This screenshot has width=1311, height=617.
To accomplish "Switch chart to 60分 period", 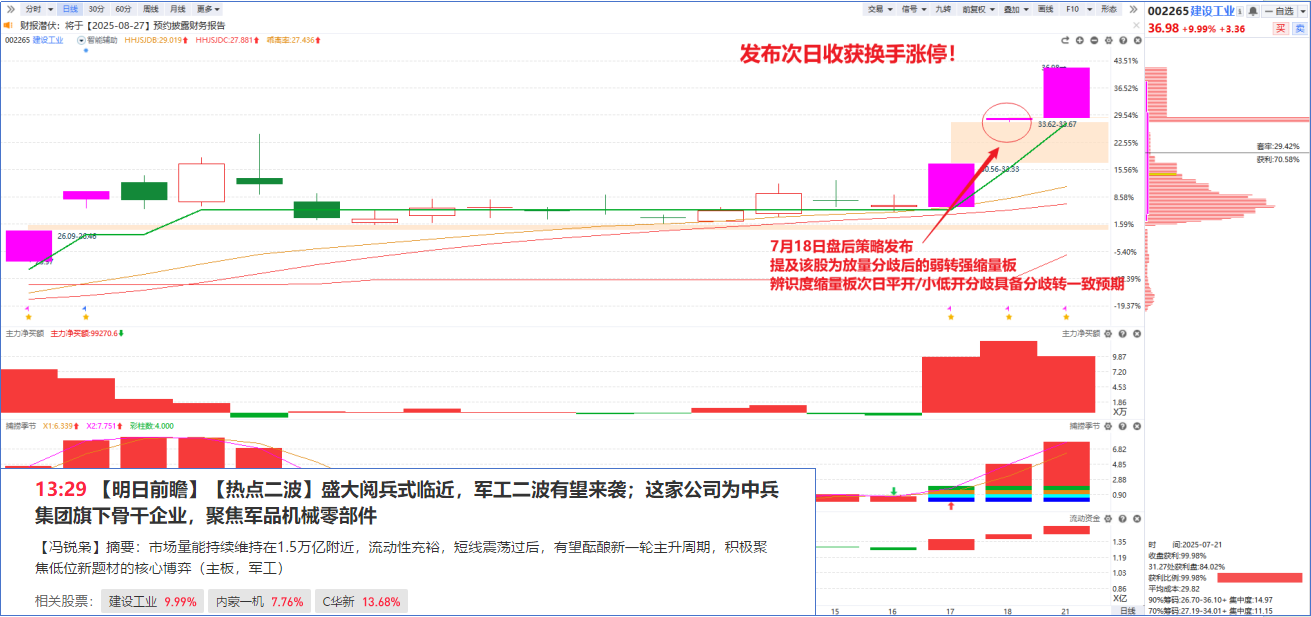I will (123, 8).
